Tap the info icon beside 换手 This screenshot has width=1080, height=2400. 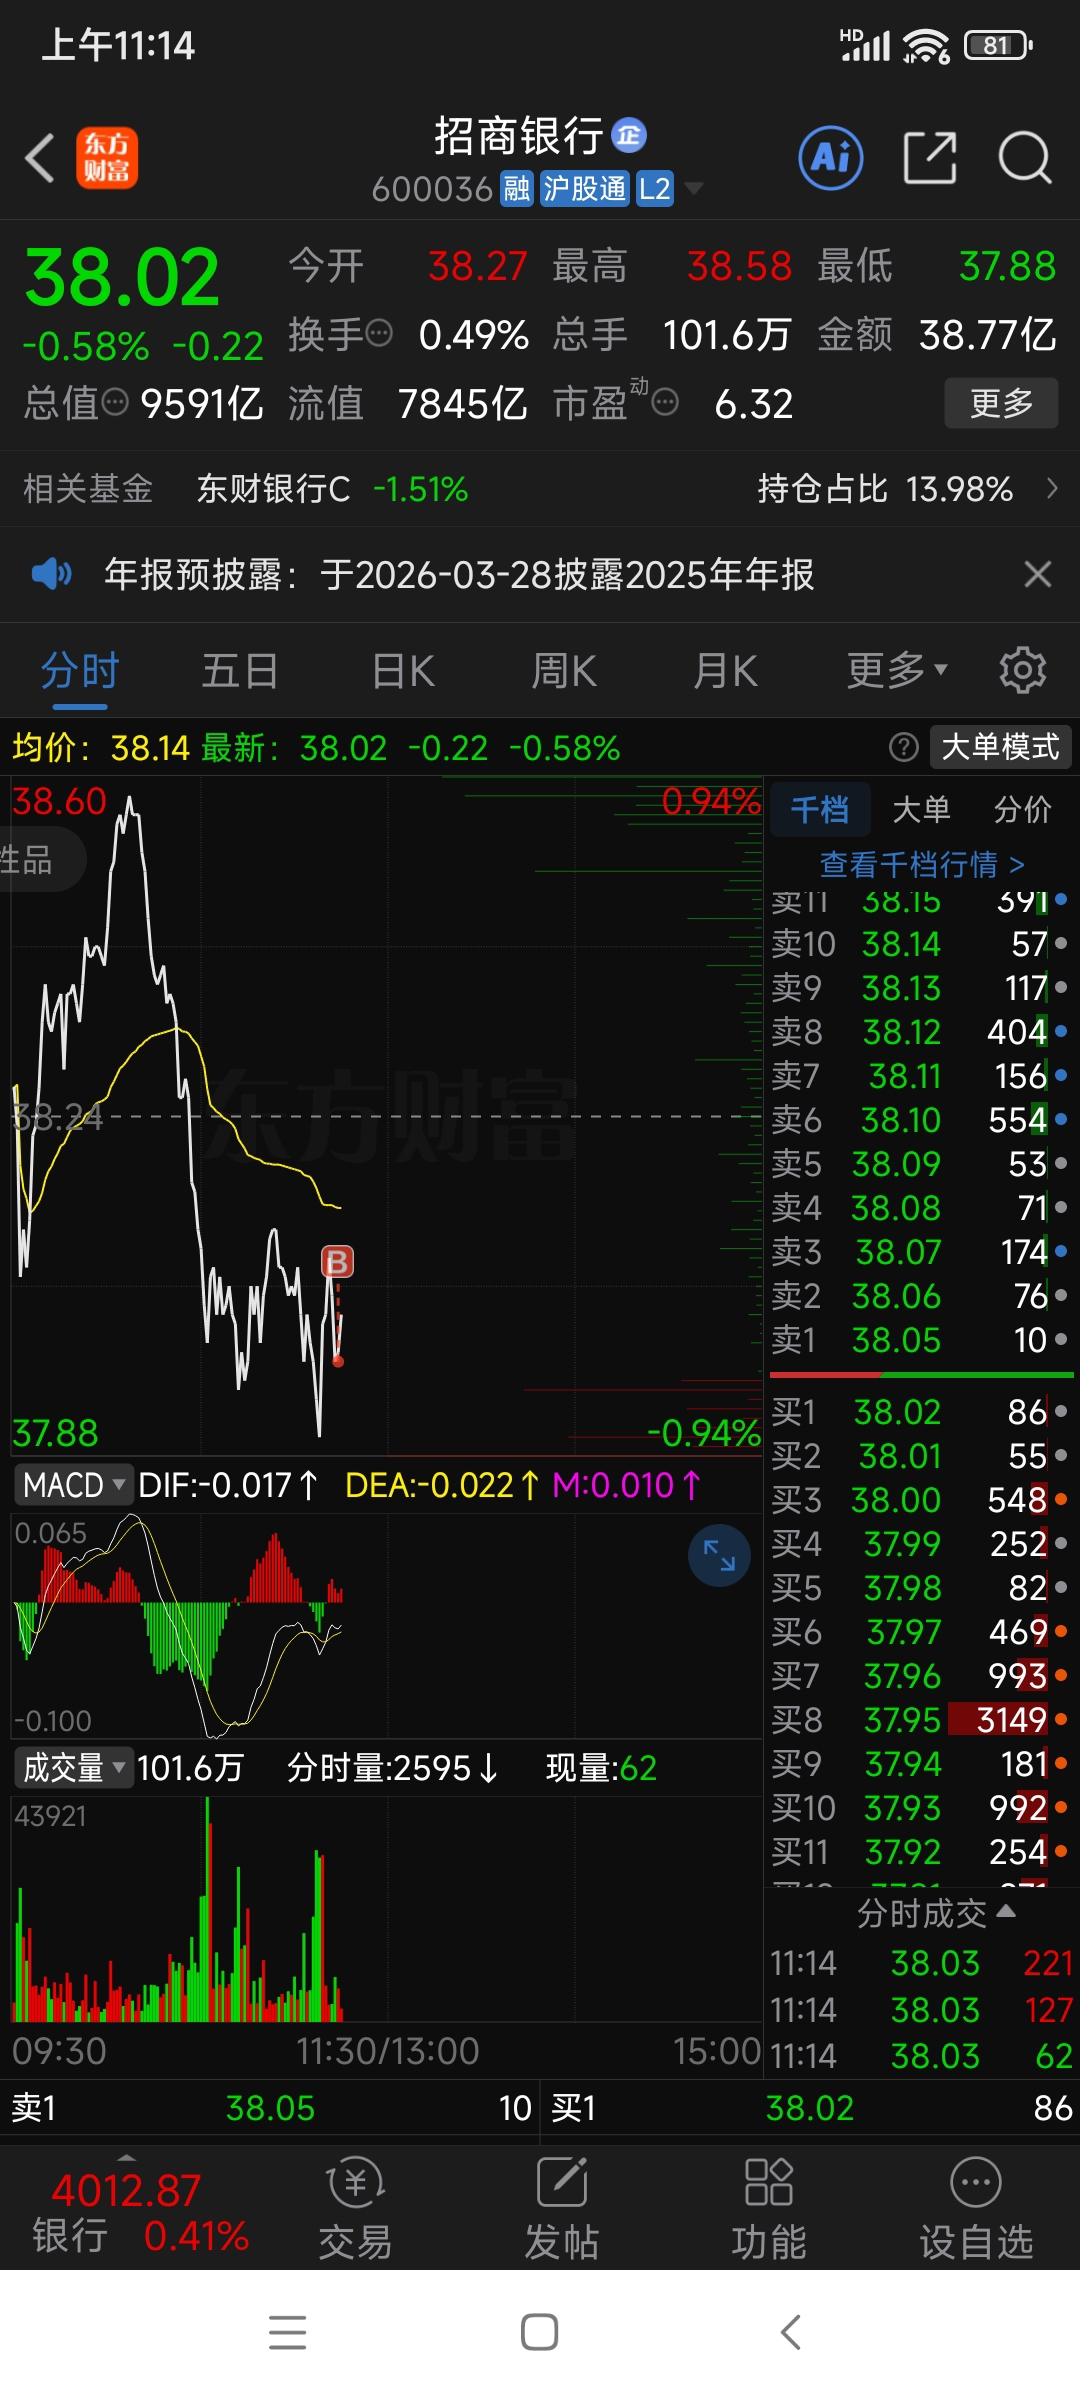pyautogui.click(x=379, y=333)
